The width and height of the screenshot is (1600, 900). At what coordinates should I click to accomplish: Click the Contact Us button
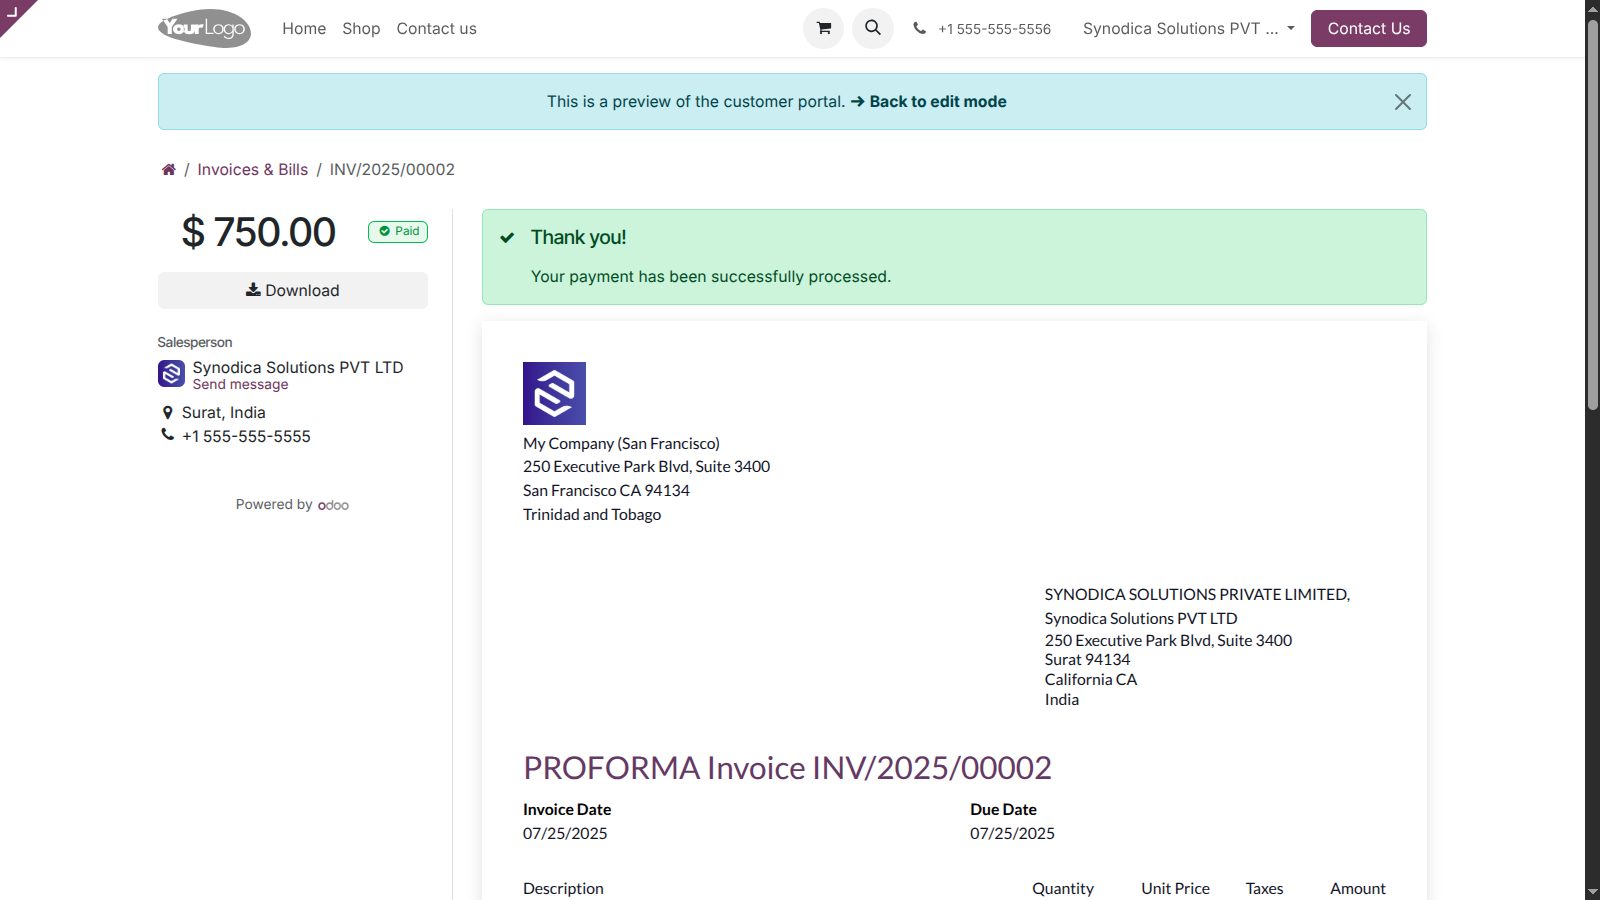click(1368, 28)
